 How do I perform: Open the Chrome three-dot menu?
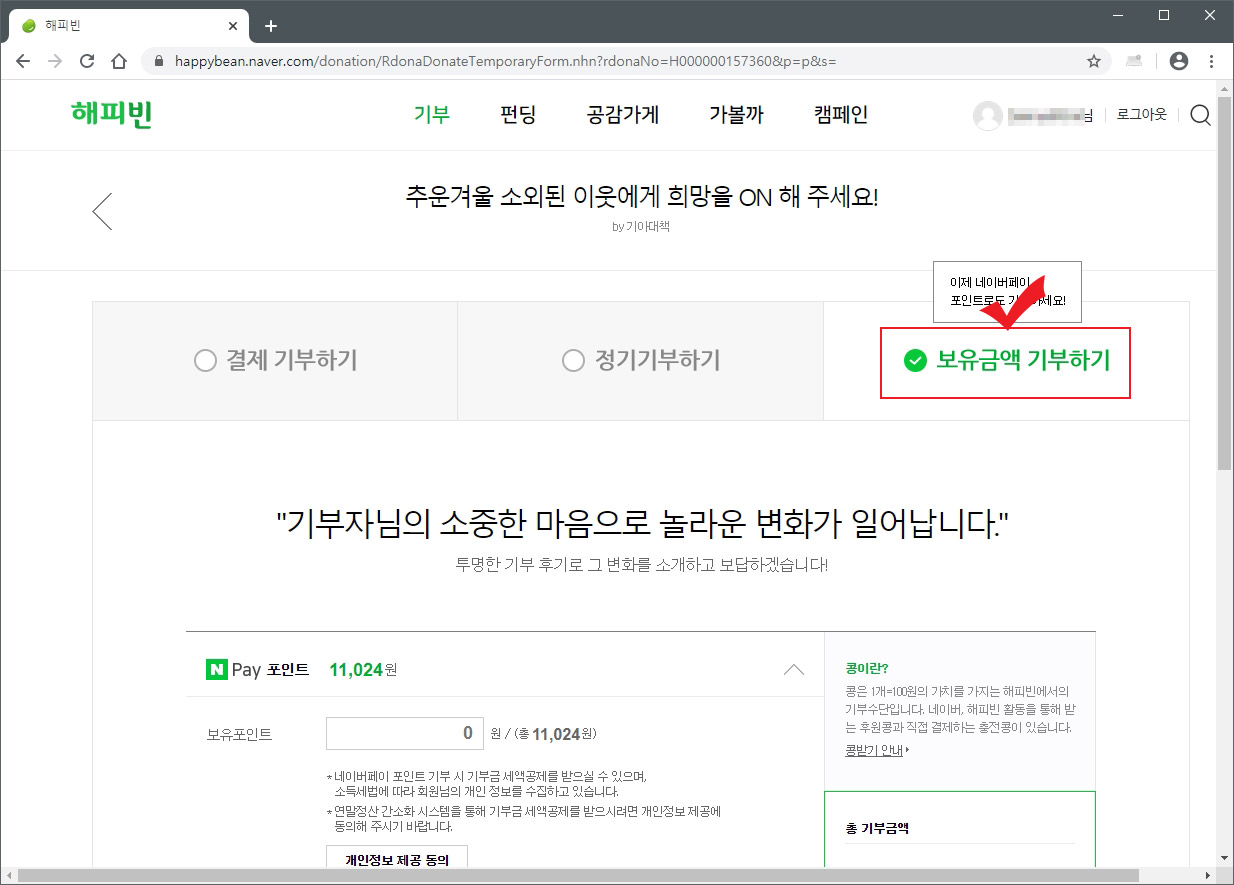click(x=1211, y=61)
